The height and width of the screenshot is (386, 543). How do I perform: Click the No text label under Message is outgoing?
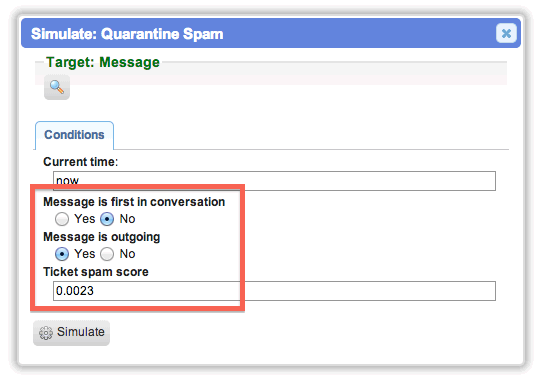pyautogui.click(x=127, y=254)
